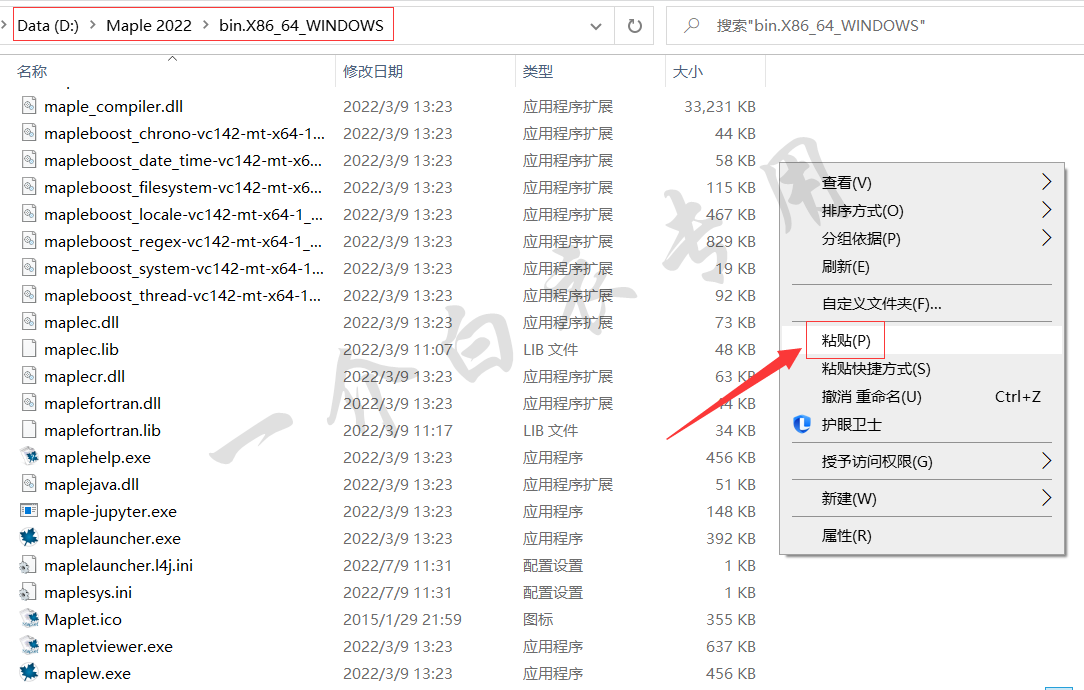Click the mapleboost_regex dll file icon
Image resolution: width=1084 pixels, height=690 pixels.
29,240
